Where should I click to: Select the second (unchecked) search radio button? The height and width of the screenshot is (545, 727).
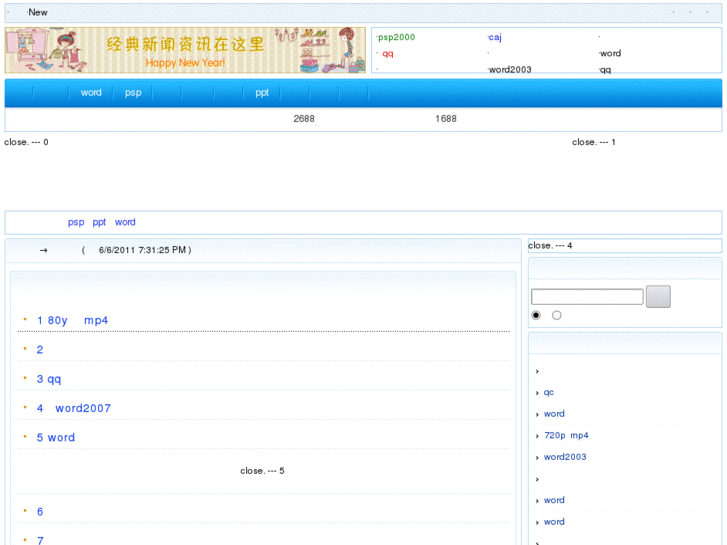point(557,315)
